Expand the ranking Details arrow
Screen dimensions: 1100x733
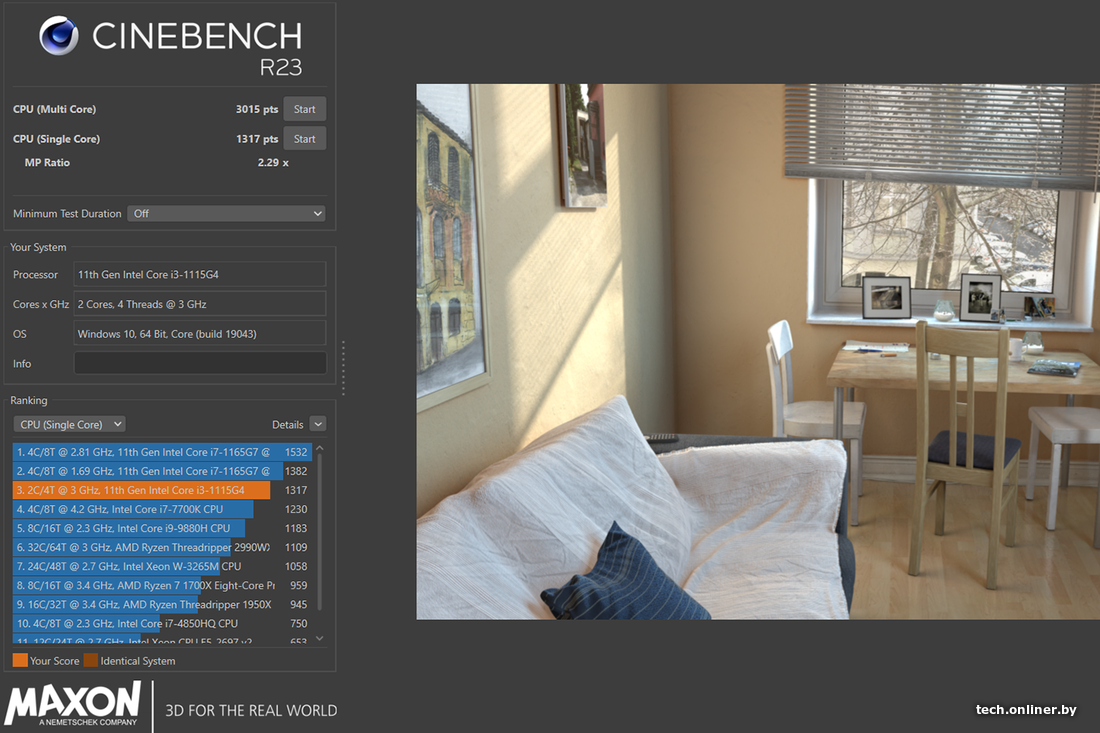[x=318, y=424]
